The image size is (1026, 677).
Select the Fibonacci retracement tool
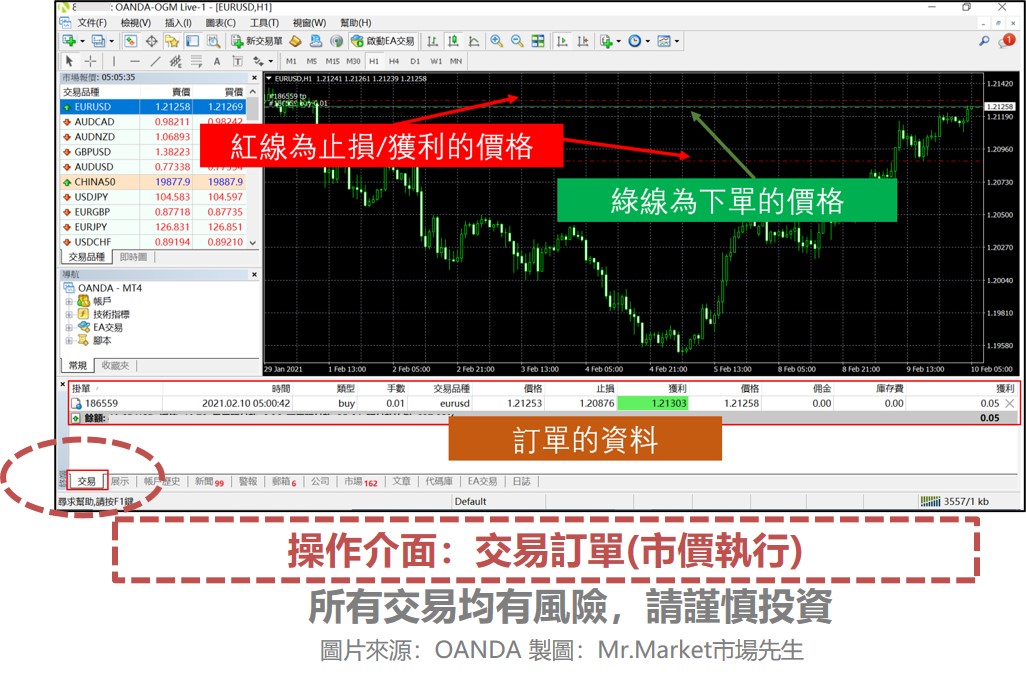coord(196,61)
